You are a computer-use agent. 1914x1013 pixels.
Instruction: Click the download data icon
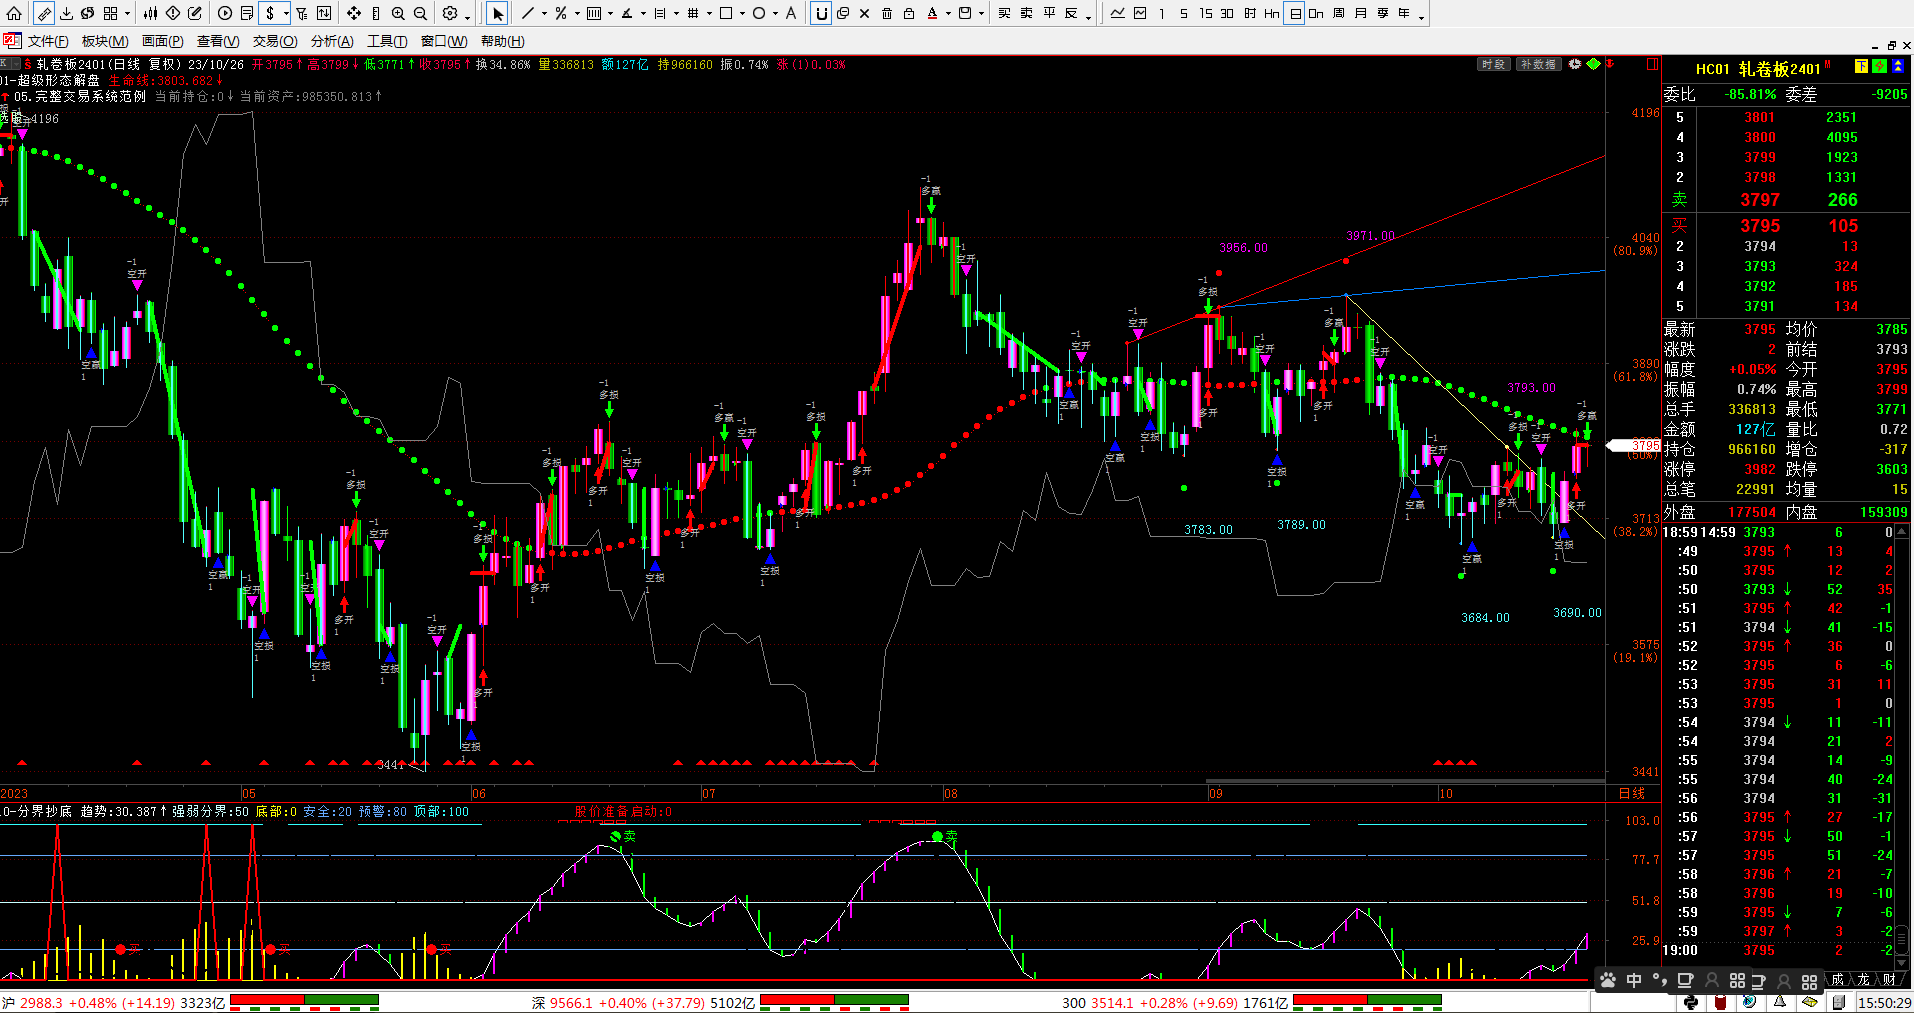(x=66, y=13)
